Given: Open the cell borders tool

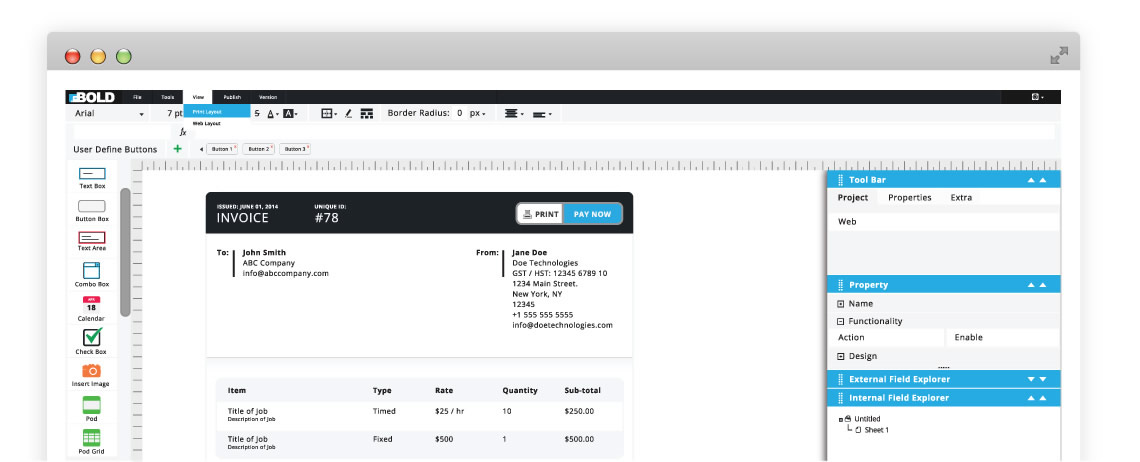Looking at the screenshot, I should pos(329,113).
